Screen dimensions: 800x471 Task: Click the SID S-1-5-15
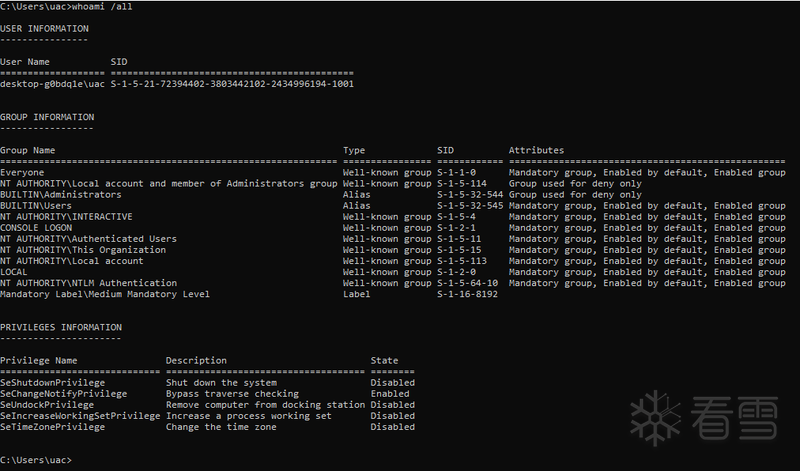(459, 250)
